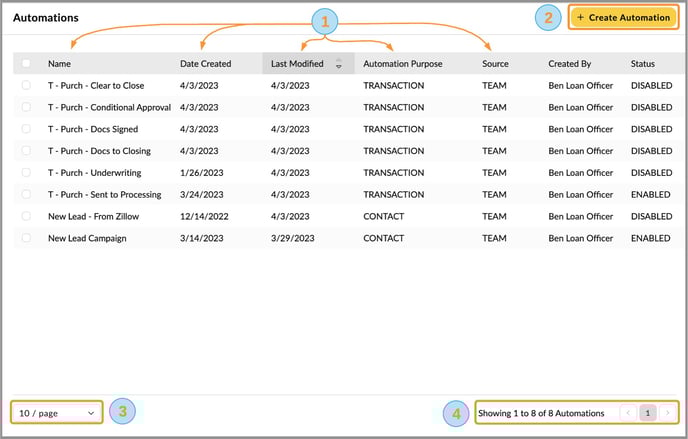Click the Created By column header
Screen dimensions: 688x439
tap(569, 64)
